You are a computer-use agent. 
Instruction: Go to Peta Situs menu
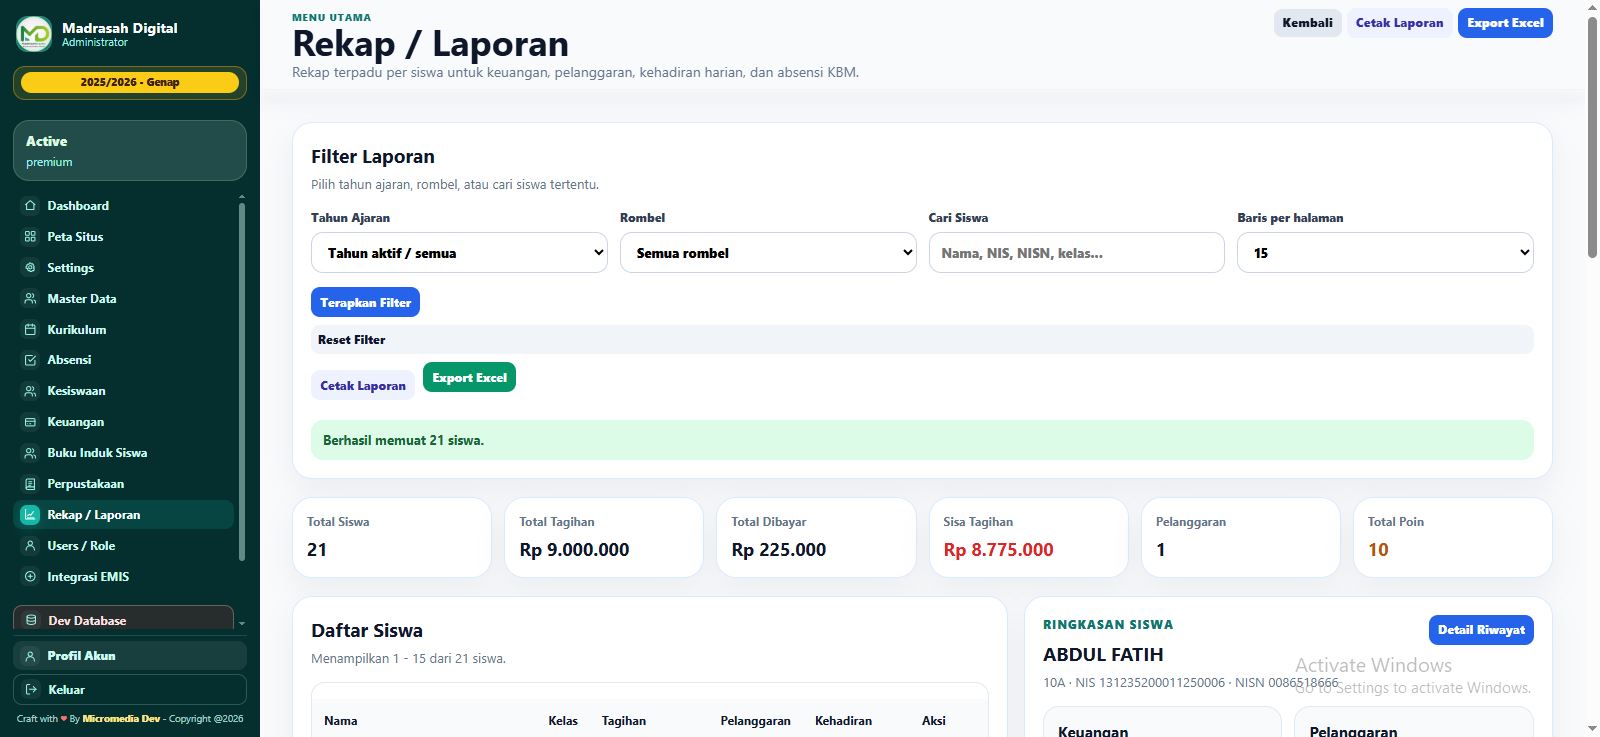tap(124, 237)
